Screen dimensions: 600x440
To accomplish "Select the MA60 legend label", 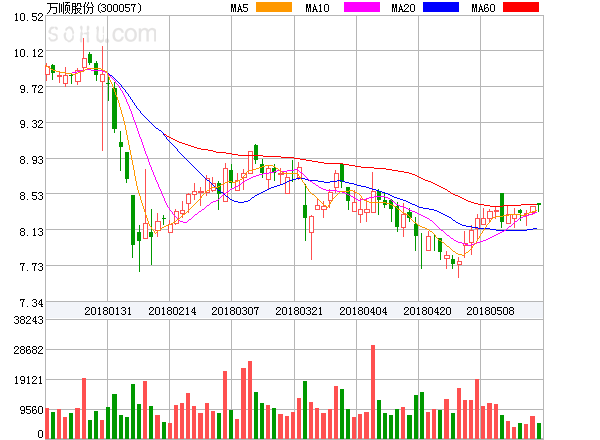I will tap(483, 8).
